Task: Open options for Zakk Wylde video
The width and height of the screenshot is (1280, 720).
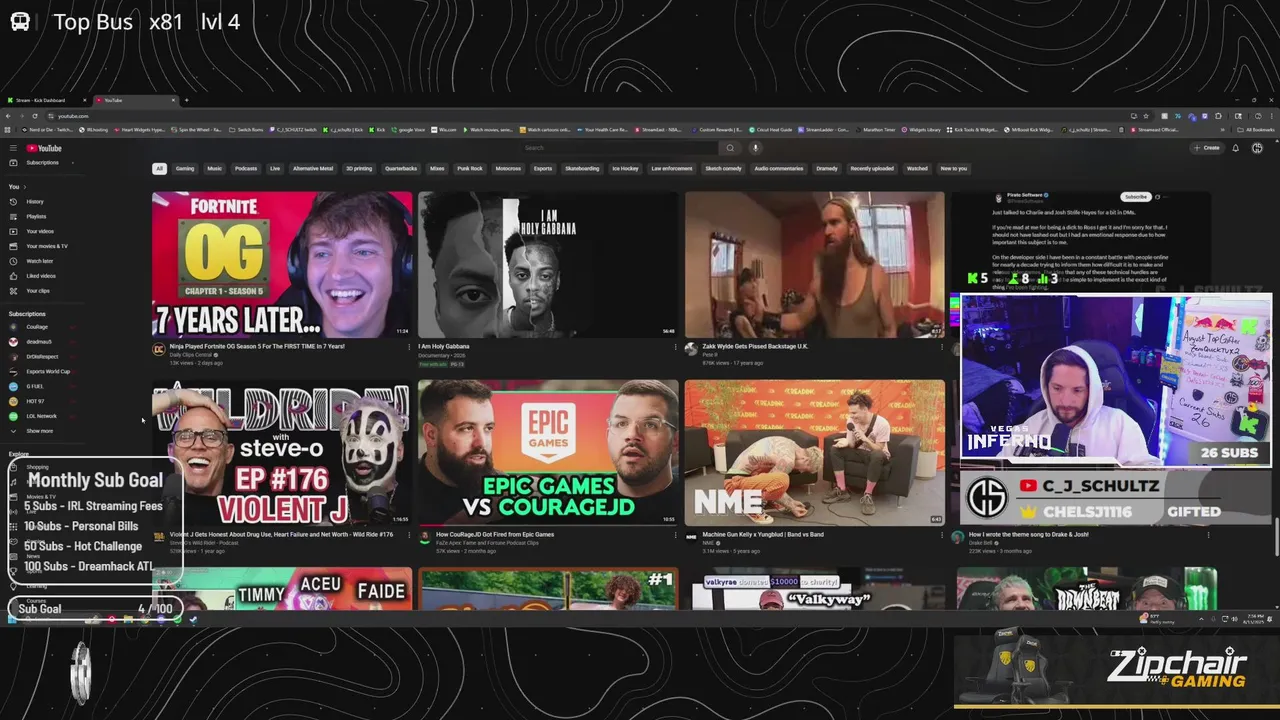Action: [x=941, y=347]
